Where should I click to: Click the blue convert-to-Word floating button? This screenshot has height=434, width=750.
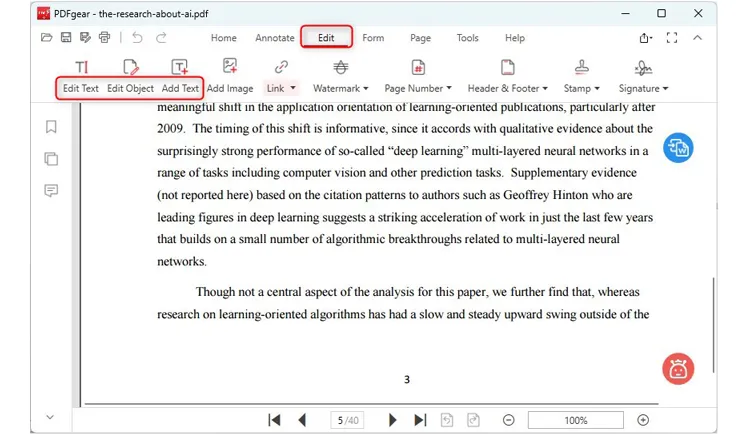[678, 148]
